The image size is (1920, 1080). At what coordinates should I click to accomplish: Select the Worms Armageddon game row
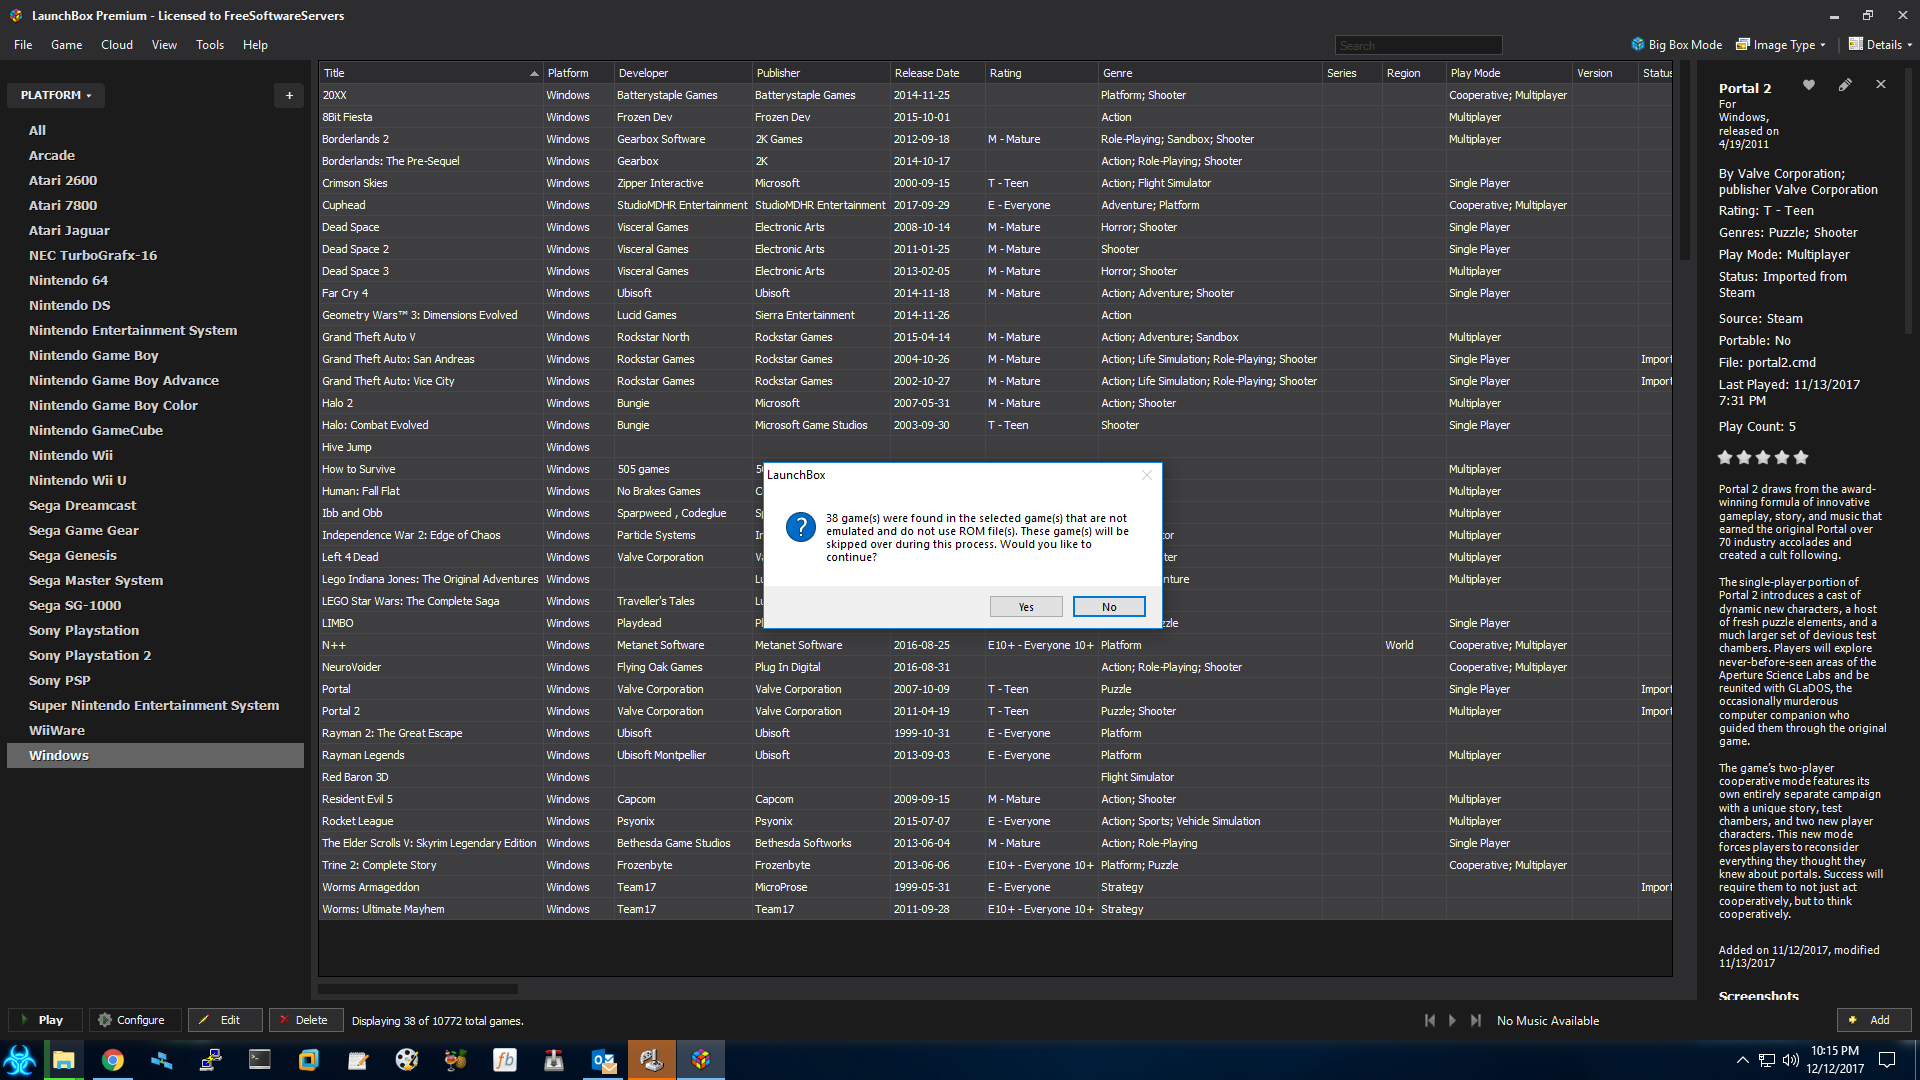(x=995, y=887)
